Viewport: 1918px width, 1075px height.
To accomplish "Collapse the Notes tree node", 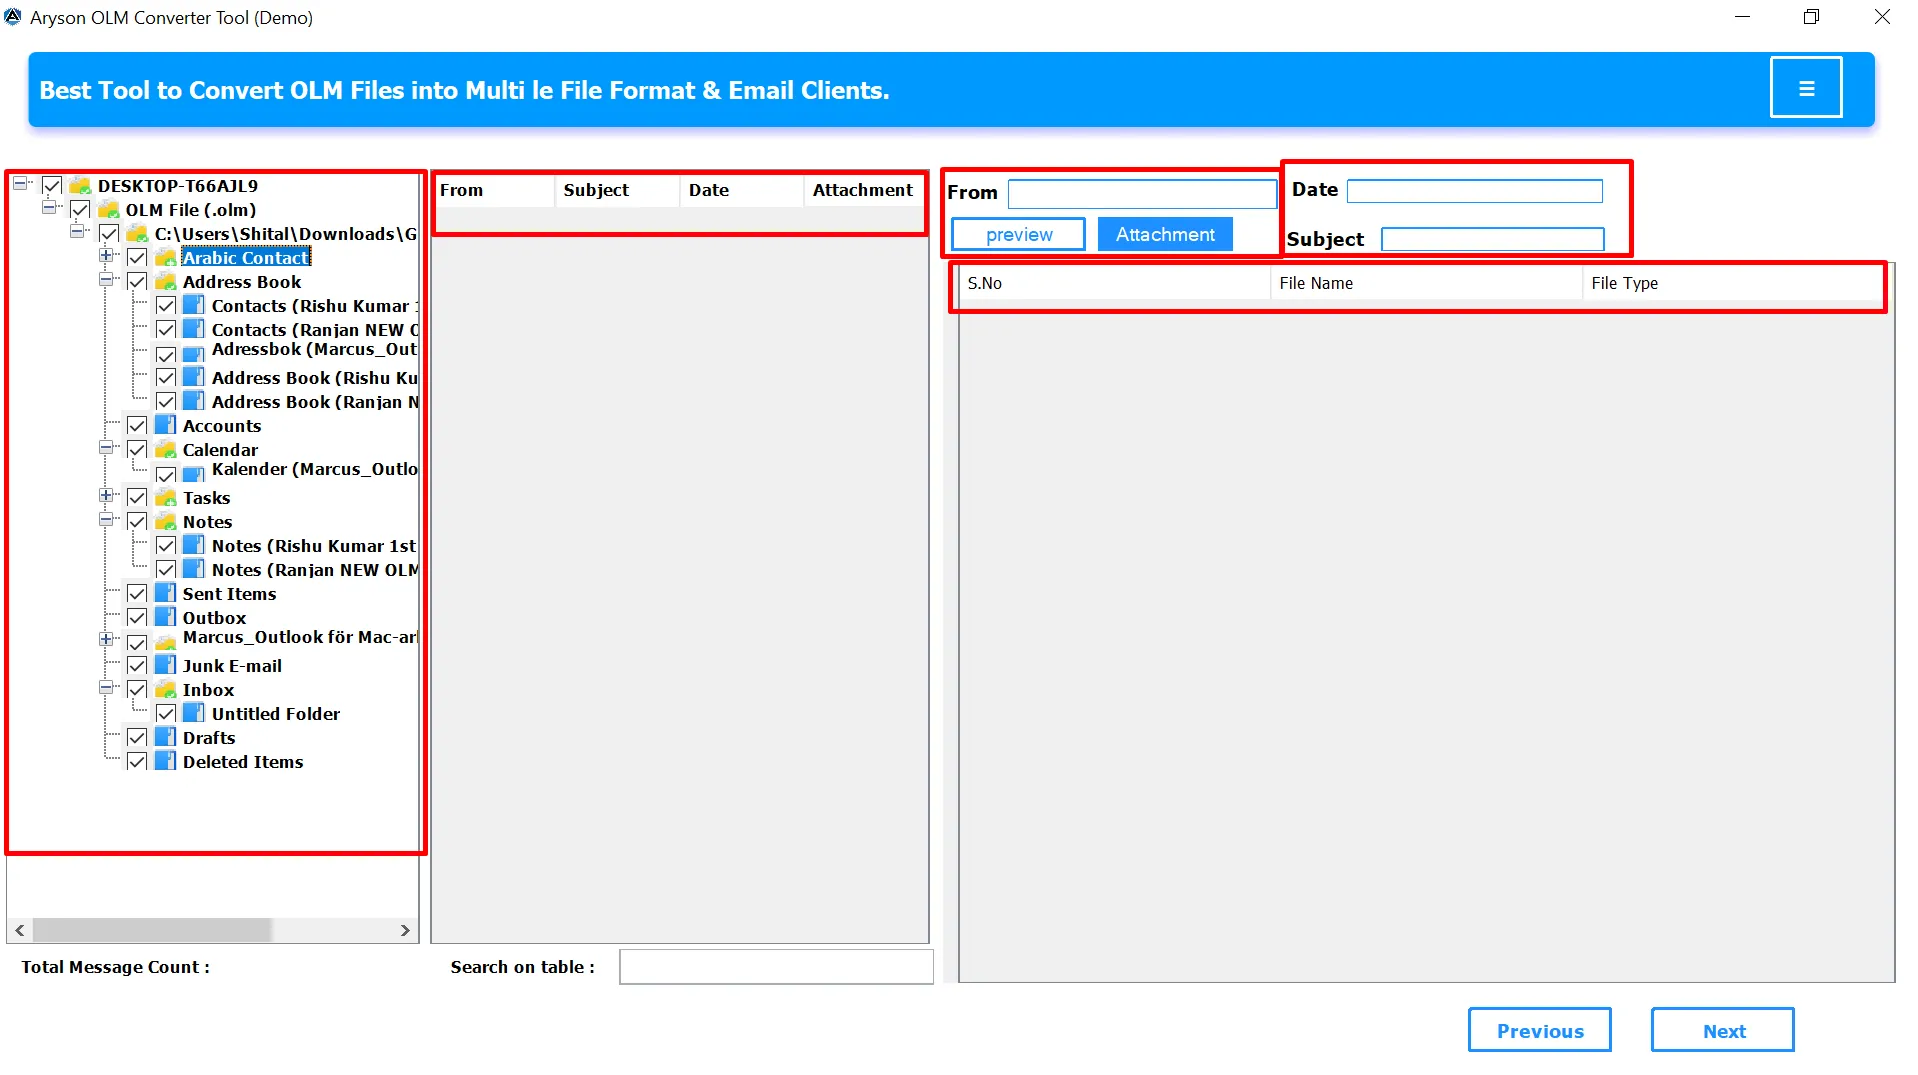I will (x=106, y=520).
